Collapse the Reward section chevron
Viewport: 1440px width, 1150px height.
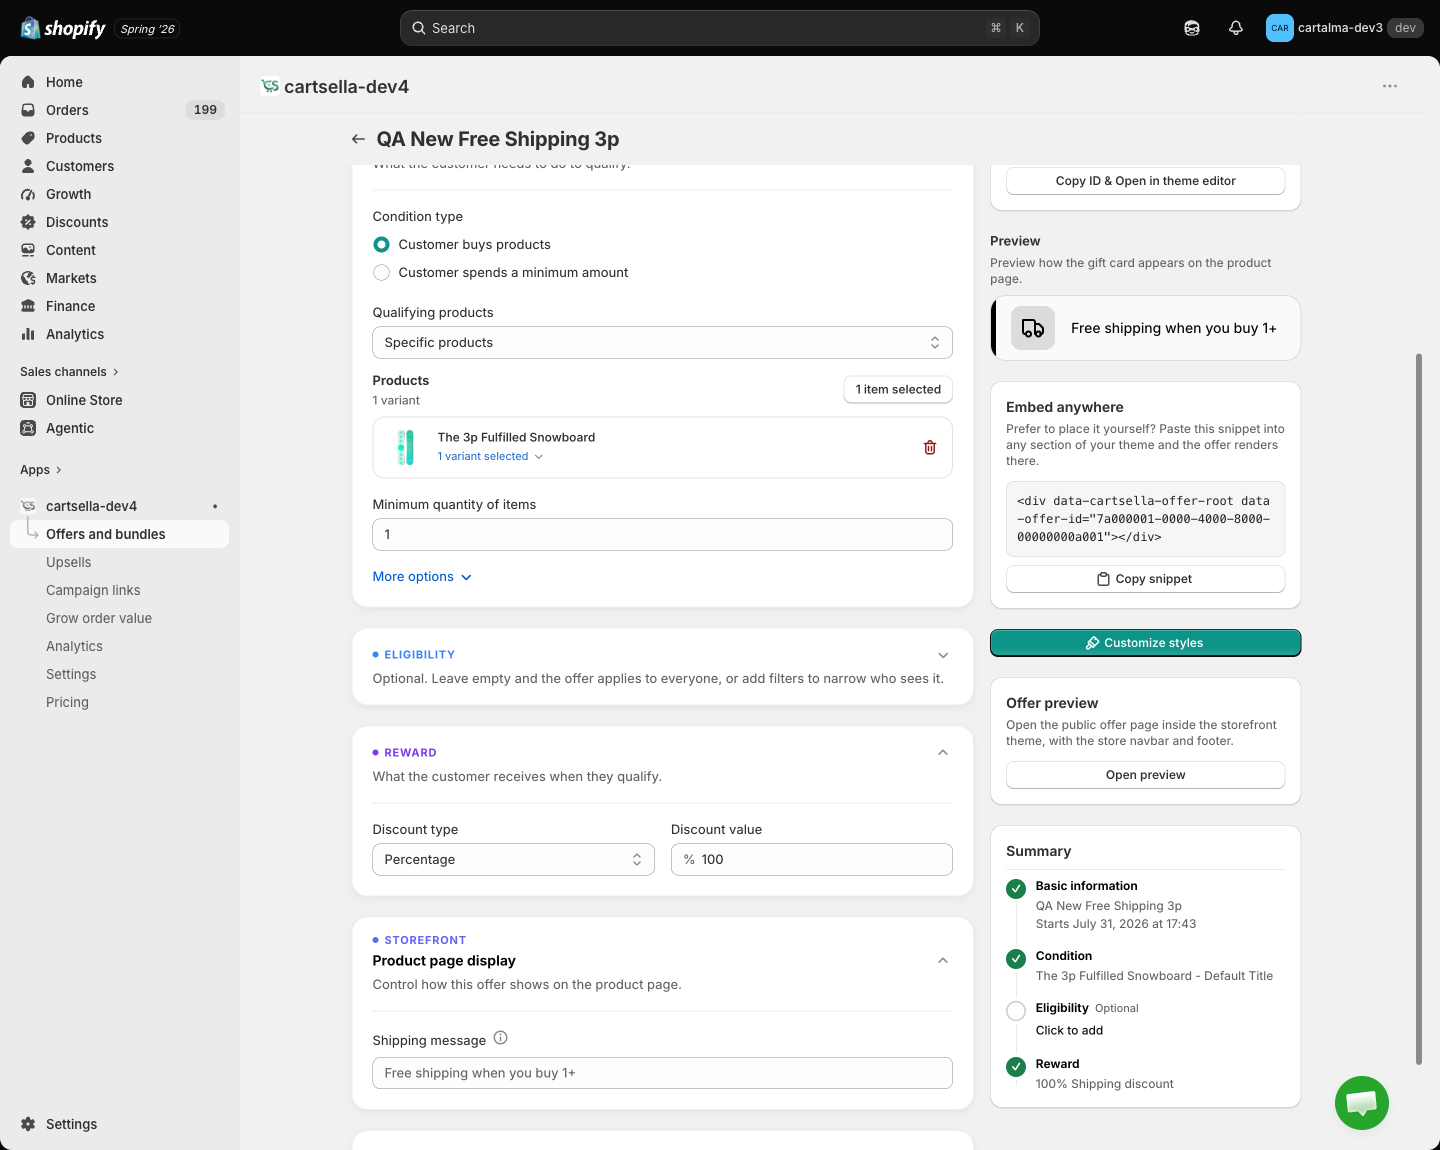point(943,753)
